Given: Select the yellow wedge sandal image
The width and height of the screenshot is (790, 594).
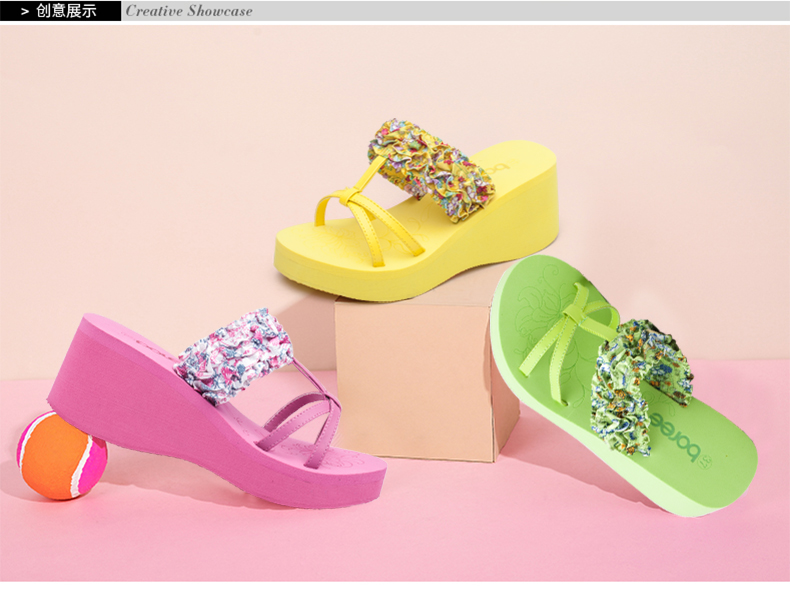Looking at the screenshot, I should 416,211.
